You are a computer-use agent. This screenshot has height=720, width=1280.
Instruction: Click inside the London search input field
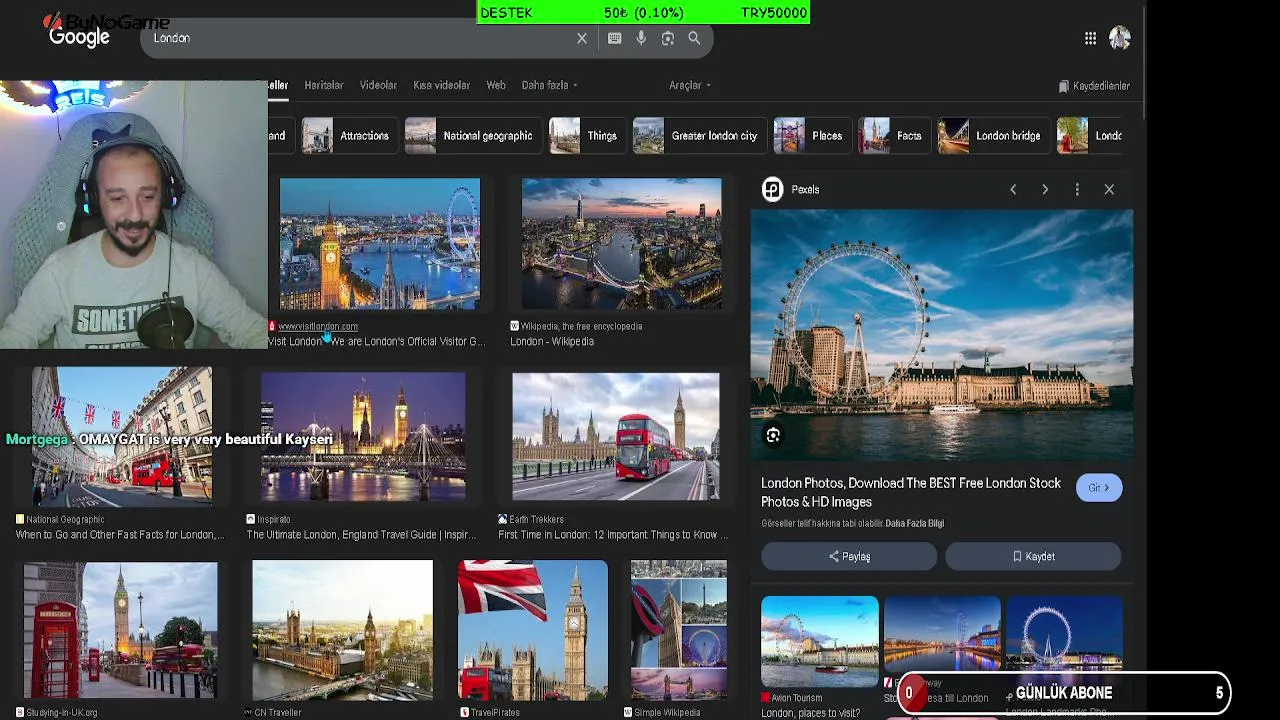pyautogui.click(x=360, y=38)
